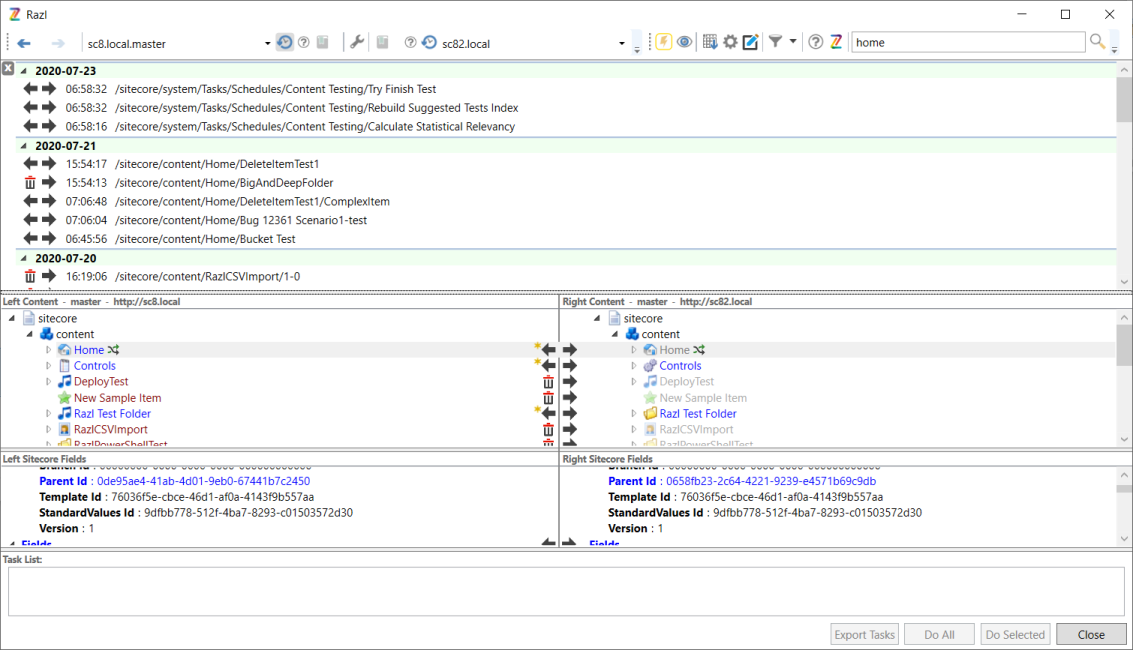
Task: Open the filter dropdown arrow
Action: [793, 41]
